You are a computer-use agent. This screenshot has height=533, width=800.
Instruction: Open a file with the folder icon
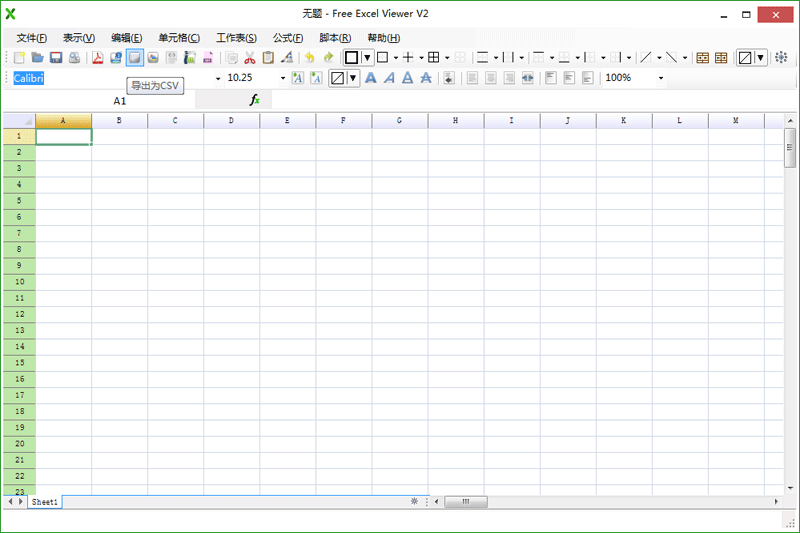pos(37,58)
